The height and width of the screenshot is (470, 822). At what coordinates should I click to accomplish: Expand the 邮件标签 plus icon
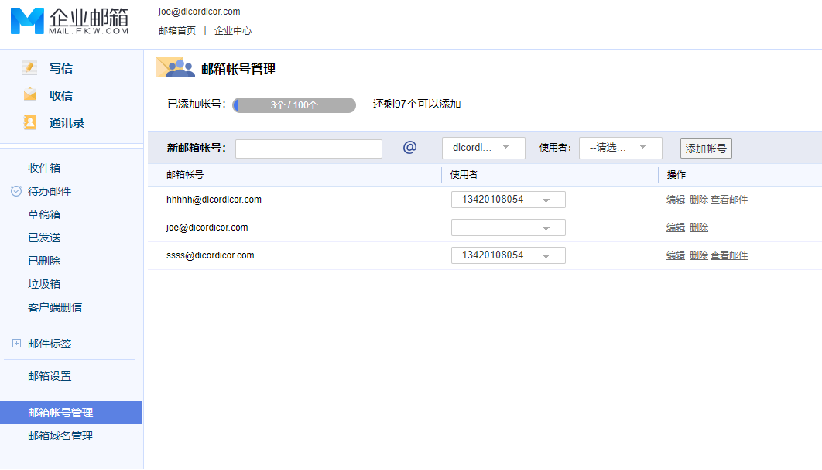click(16, 343)
